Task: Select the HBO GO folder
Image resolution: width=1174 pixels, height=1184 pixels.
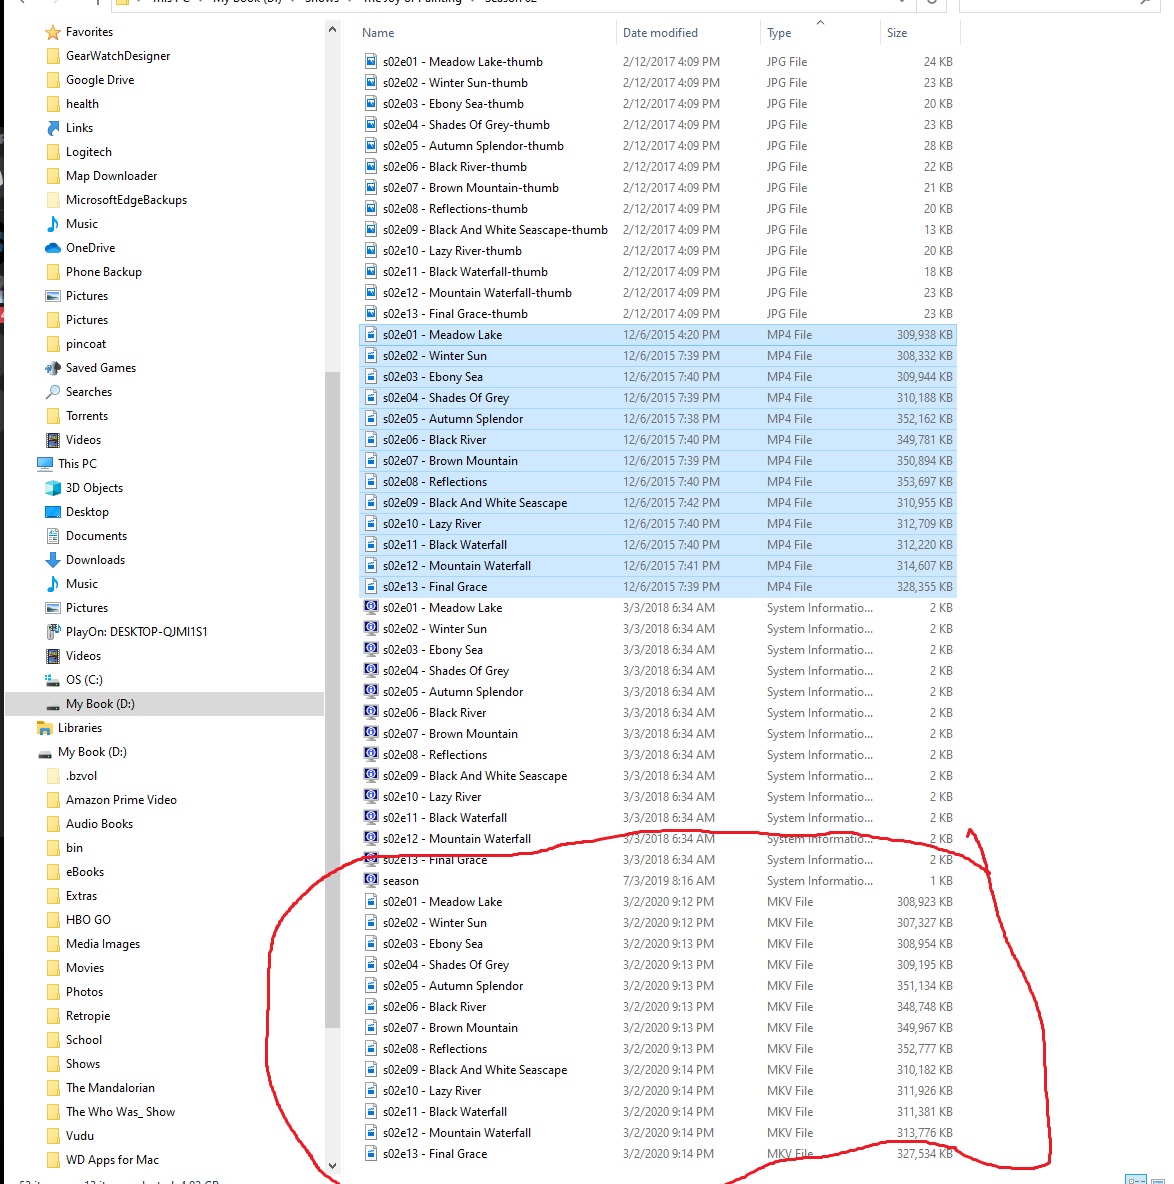Action: (88, 920)
